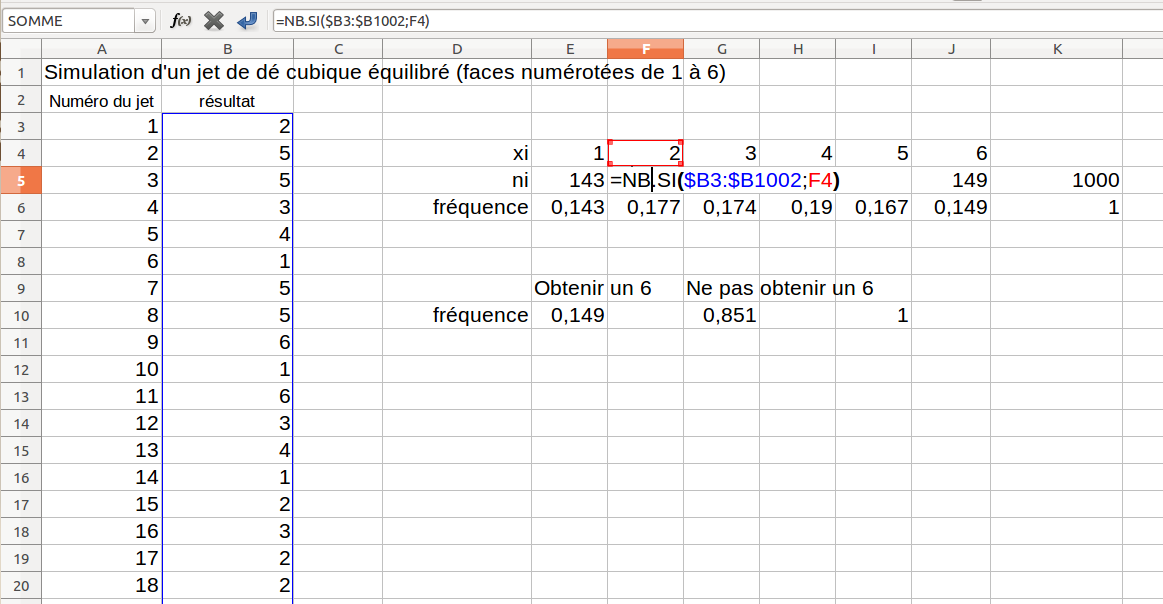Click the 'Simulation d'un jet de dé' title cell
The image size is (1163, 604).
(102, 73)
